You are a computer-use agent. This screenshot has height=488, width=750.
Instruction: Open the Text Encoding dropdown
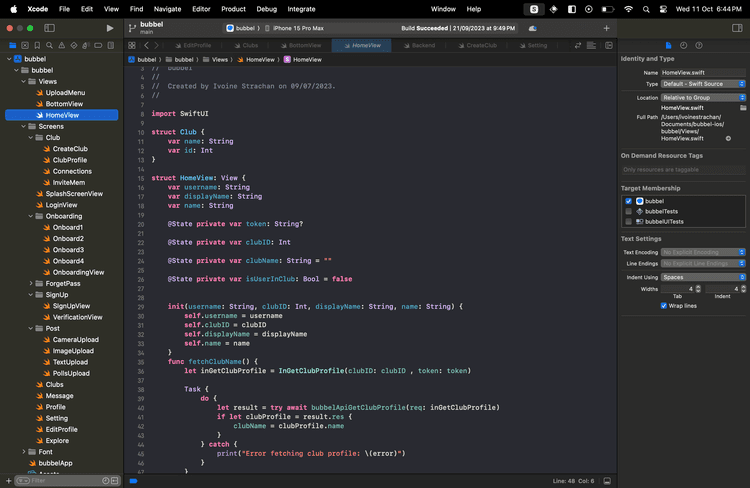coord(703,252)
